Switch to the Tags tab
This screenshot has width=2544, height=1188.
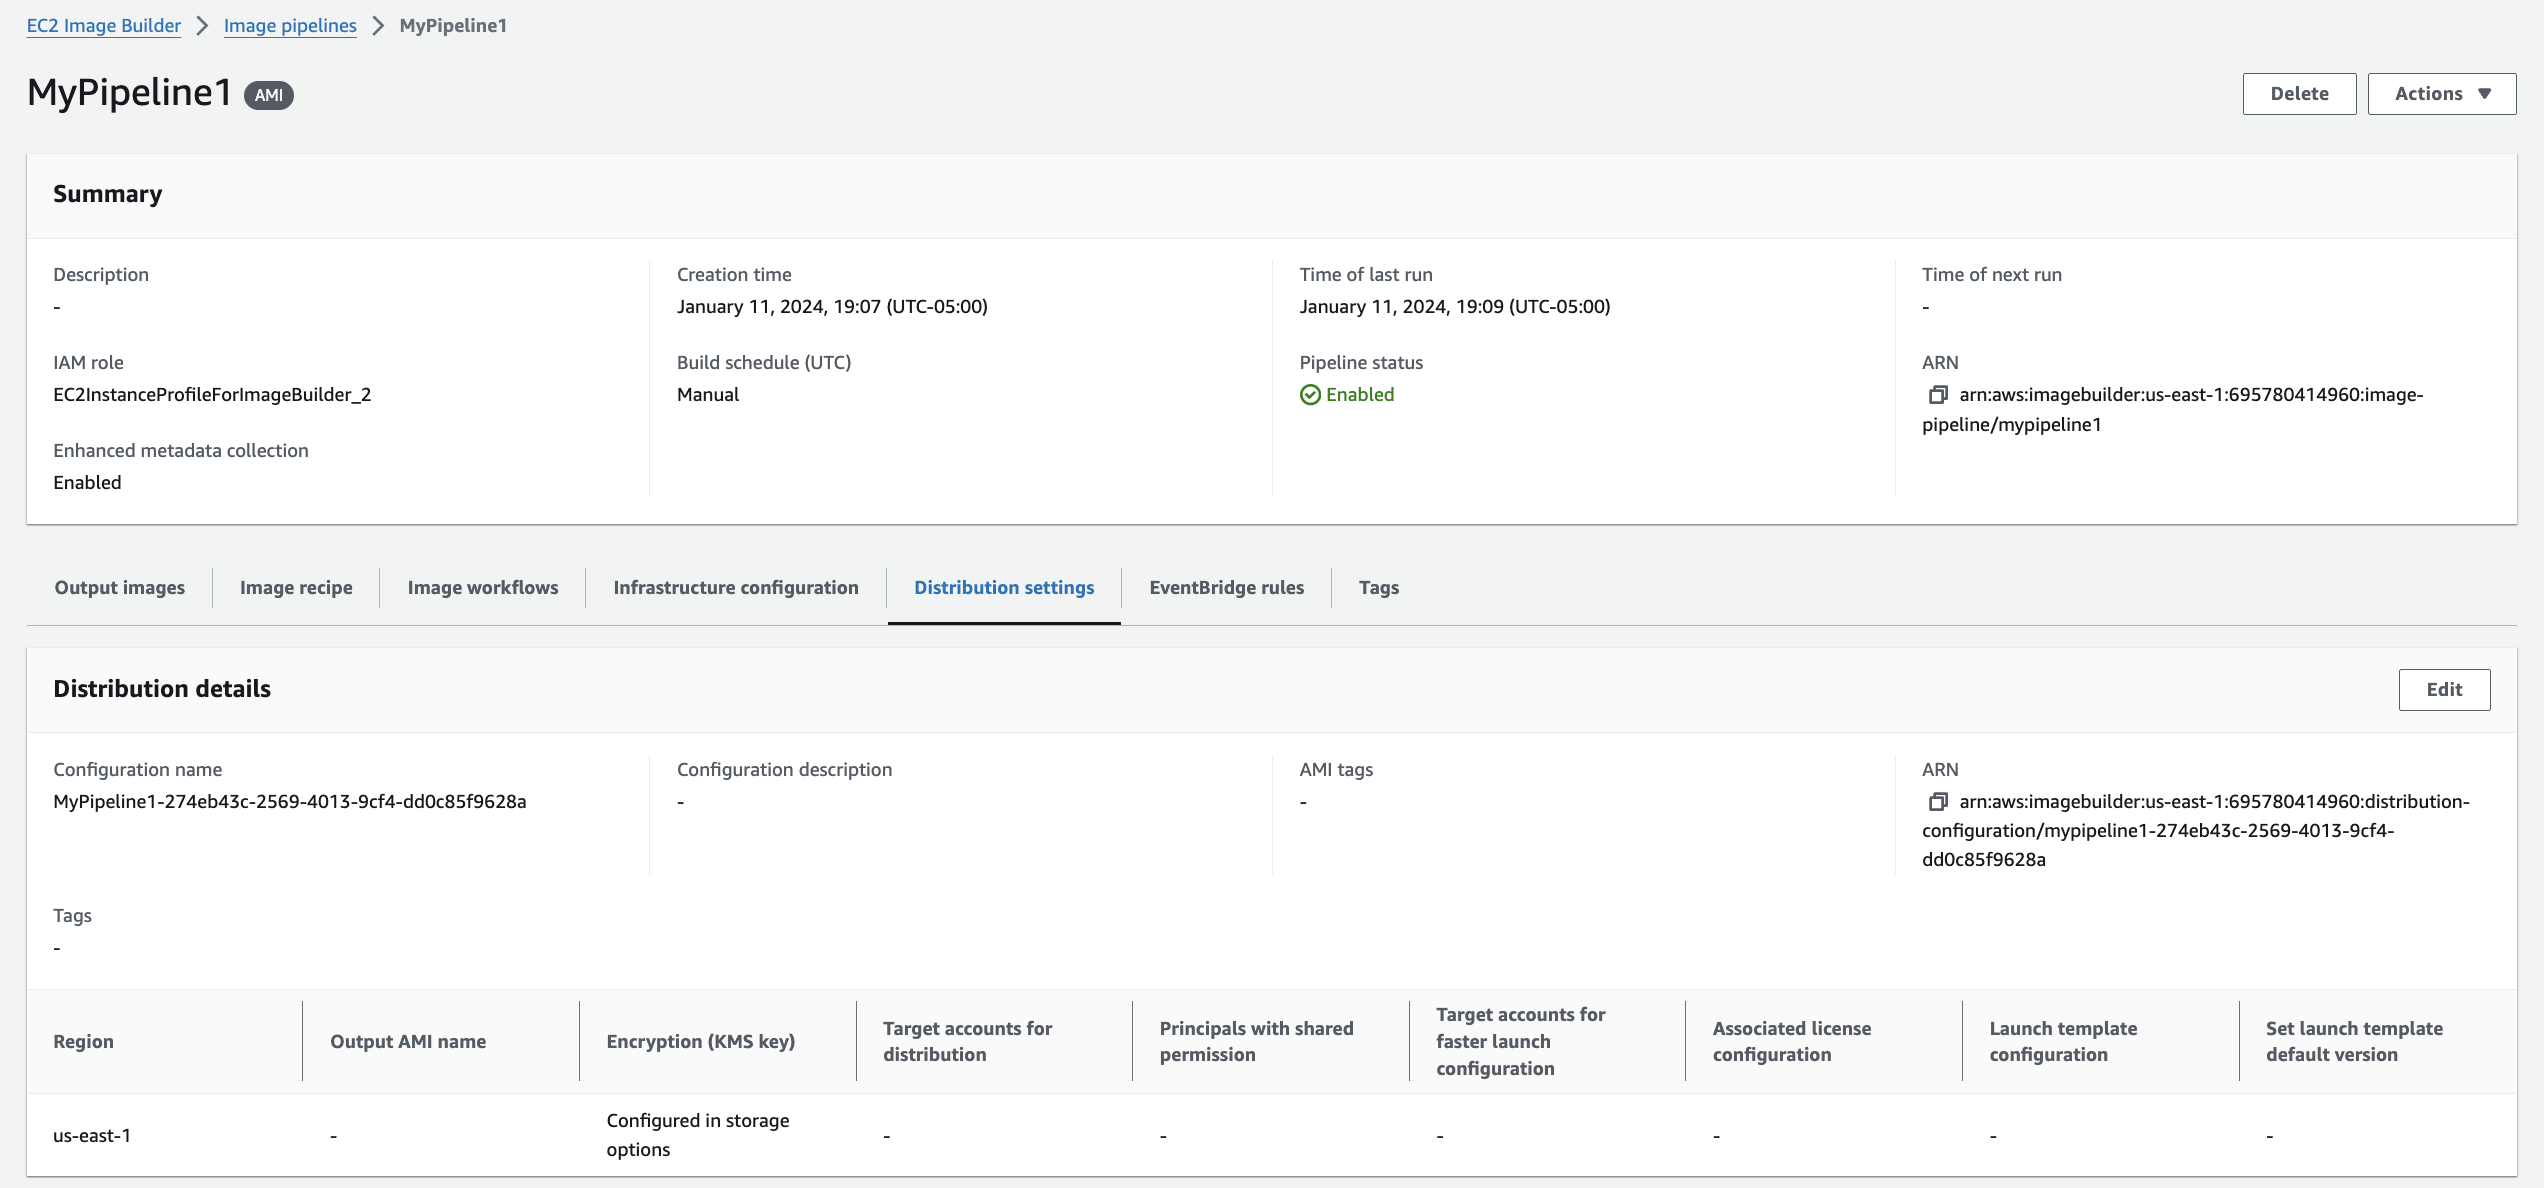[x=1378, y=588]
